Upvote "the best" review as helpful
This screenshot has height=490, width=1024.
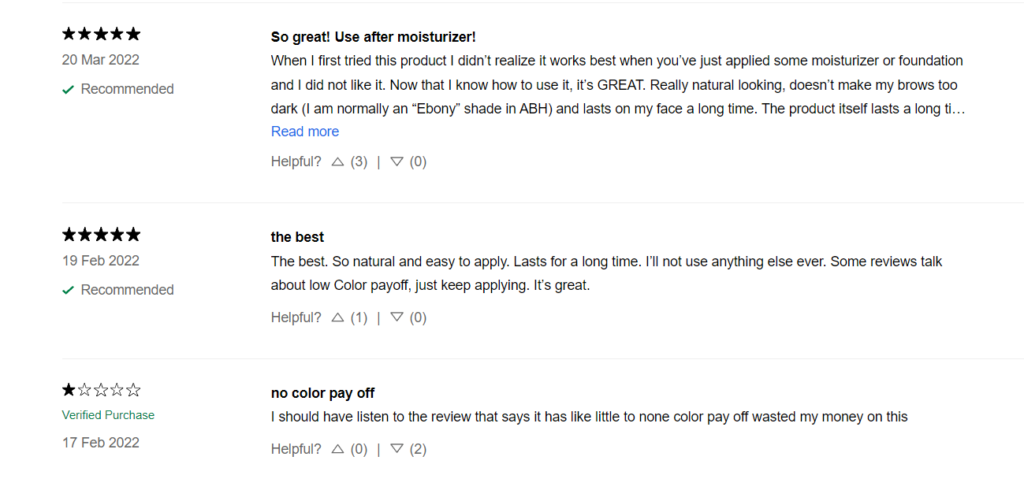click(x=338, y=318)
